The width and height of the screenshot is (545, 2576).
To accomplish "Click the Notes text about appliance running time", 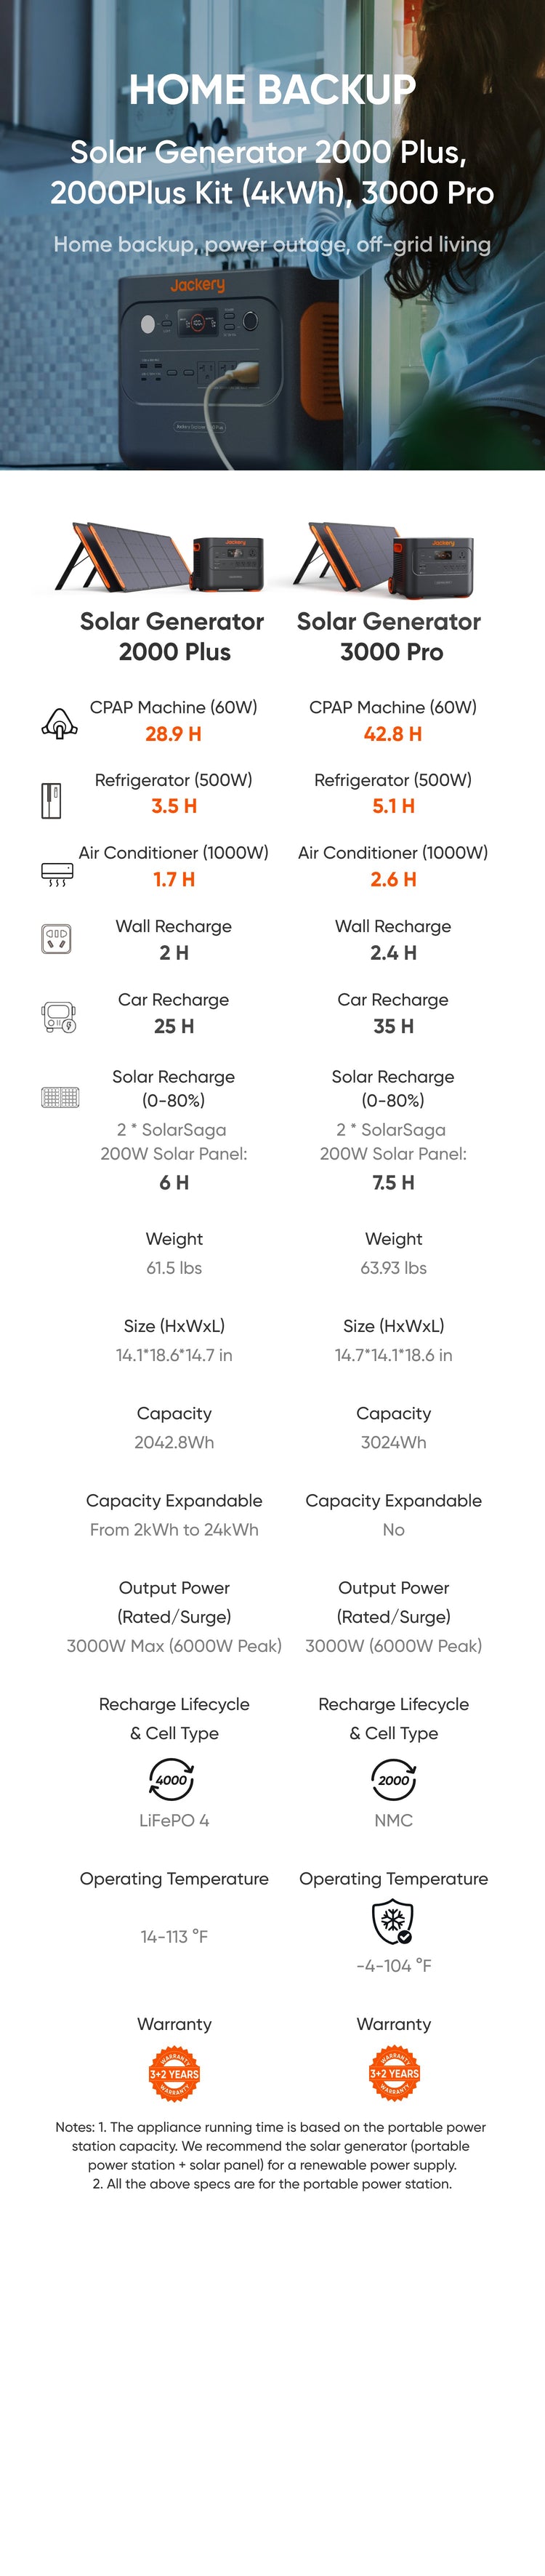I will coord(271,2155).
